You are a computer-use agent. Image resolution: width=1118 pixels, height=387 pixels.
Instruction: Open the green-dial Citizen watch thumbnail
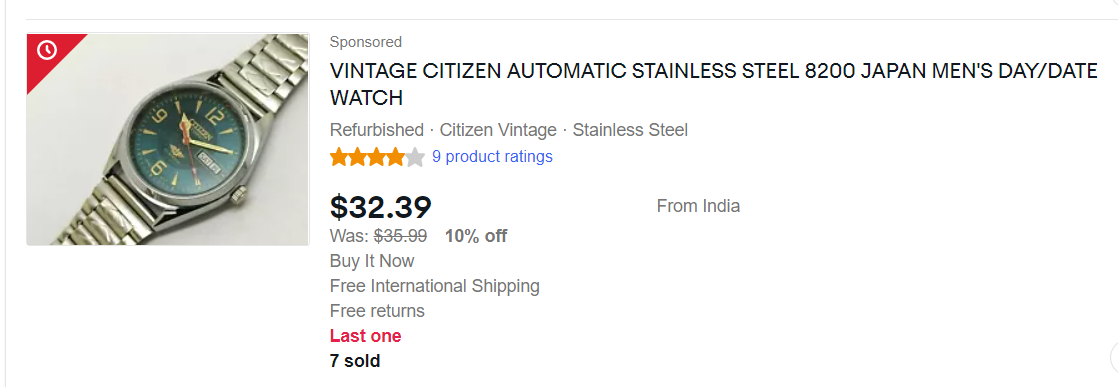168,140
